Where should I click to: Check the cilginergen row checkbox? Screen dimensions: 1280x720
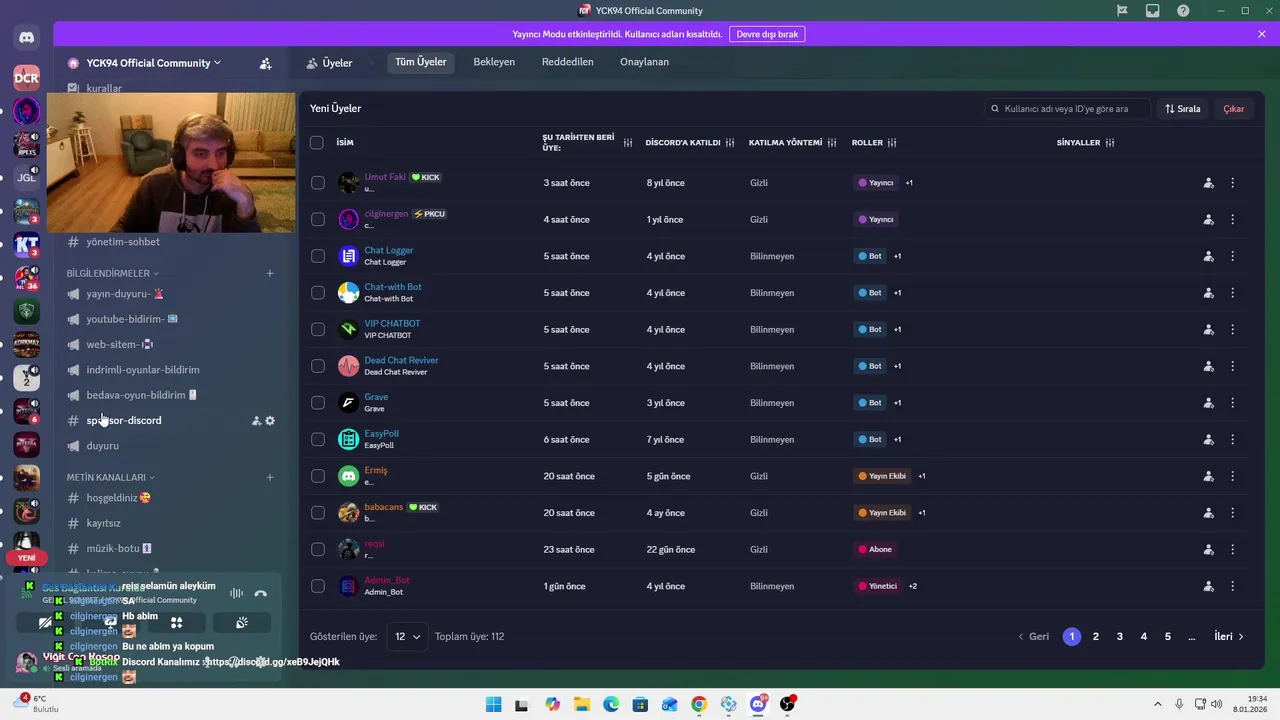pos(317,219)
